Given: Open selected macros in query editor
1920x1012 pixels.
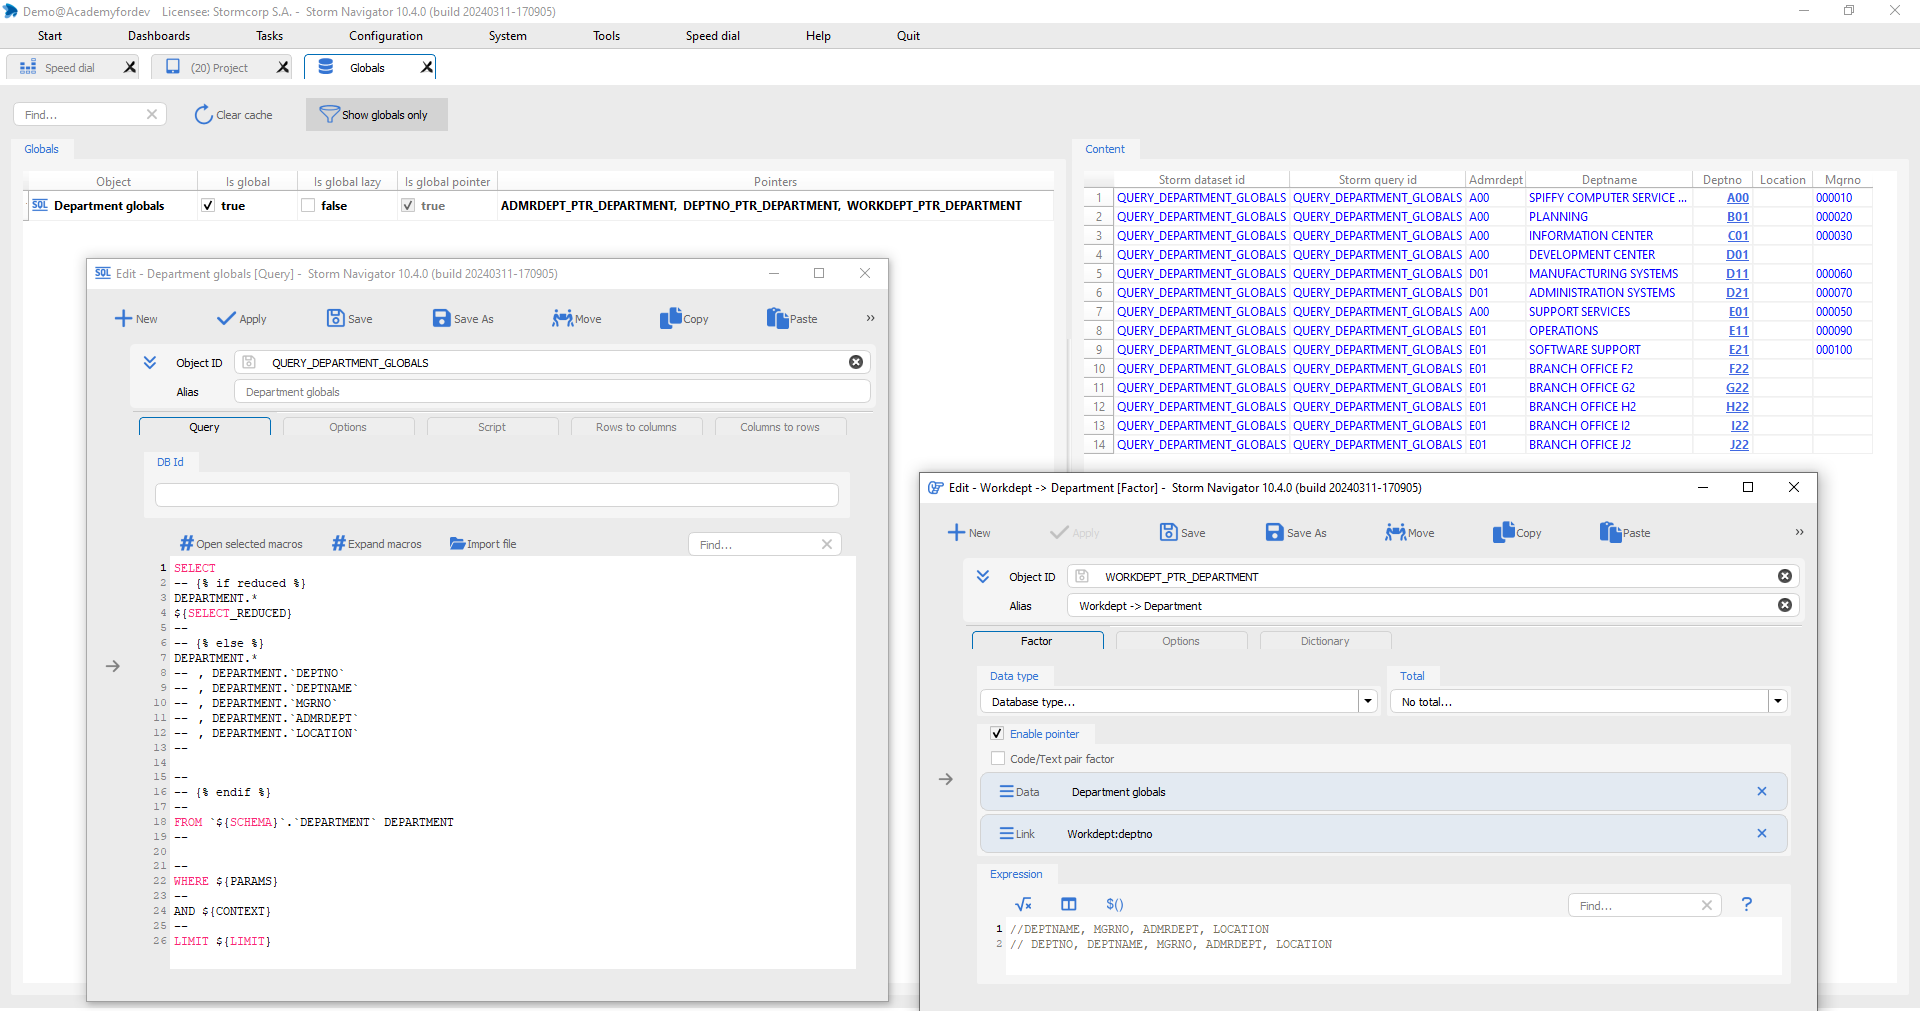Looking at the screenshot, I should (241, 544).
